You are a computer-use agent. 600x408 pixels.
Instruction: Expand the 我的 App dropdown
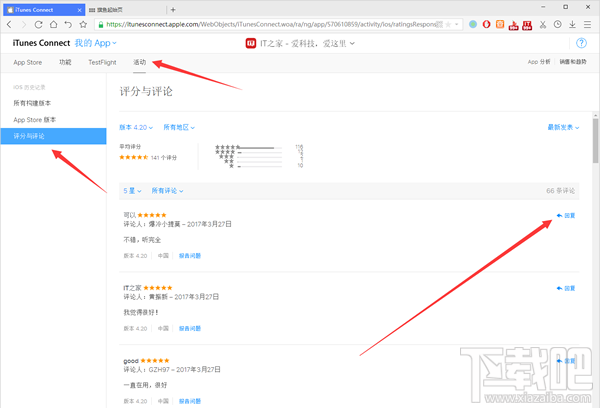click(95, 43)
